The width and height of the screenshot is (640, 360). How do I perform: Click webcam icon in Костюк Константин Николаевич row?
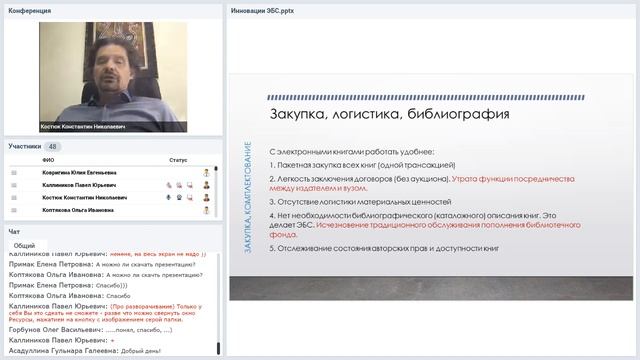pyautogui.click(x=179, y=198)
